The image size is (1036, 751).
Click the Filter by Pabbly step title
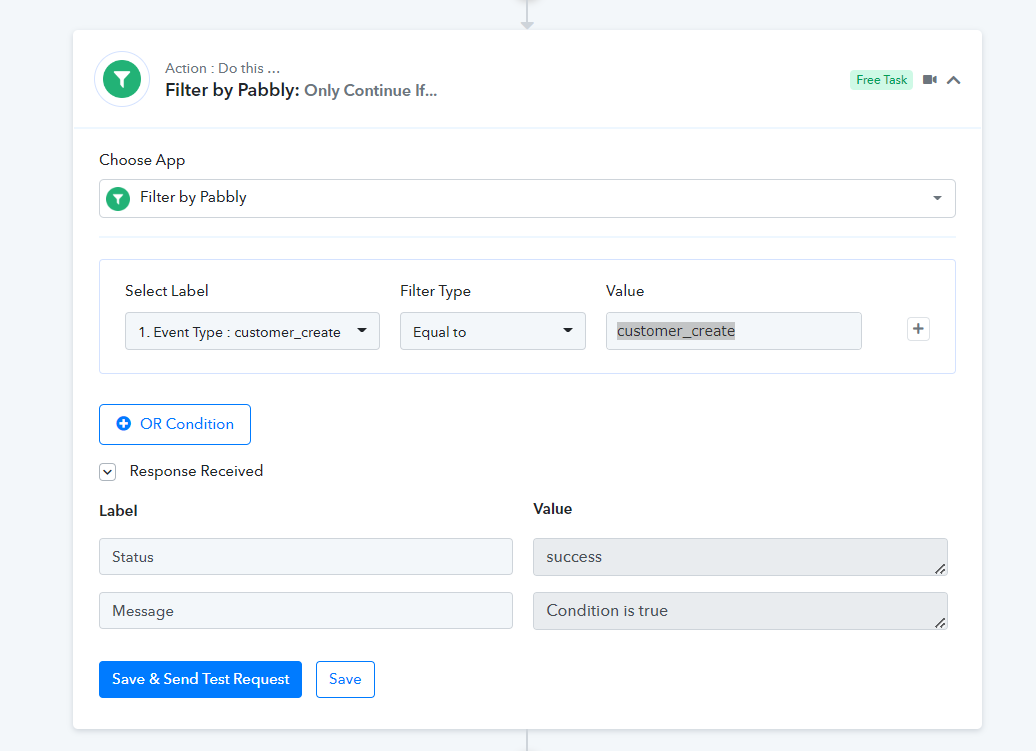pyautogui.click(x=301, y=90)
